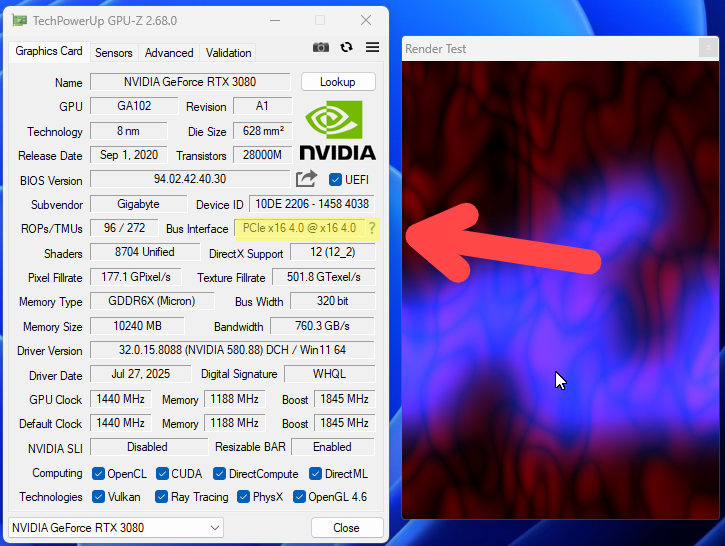Click the BIOS Version field 94.02.42.40.30
This screenshot has width=725, height=546.
click(x=190, y=179)
